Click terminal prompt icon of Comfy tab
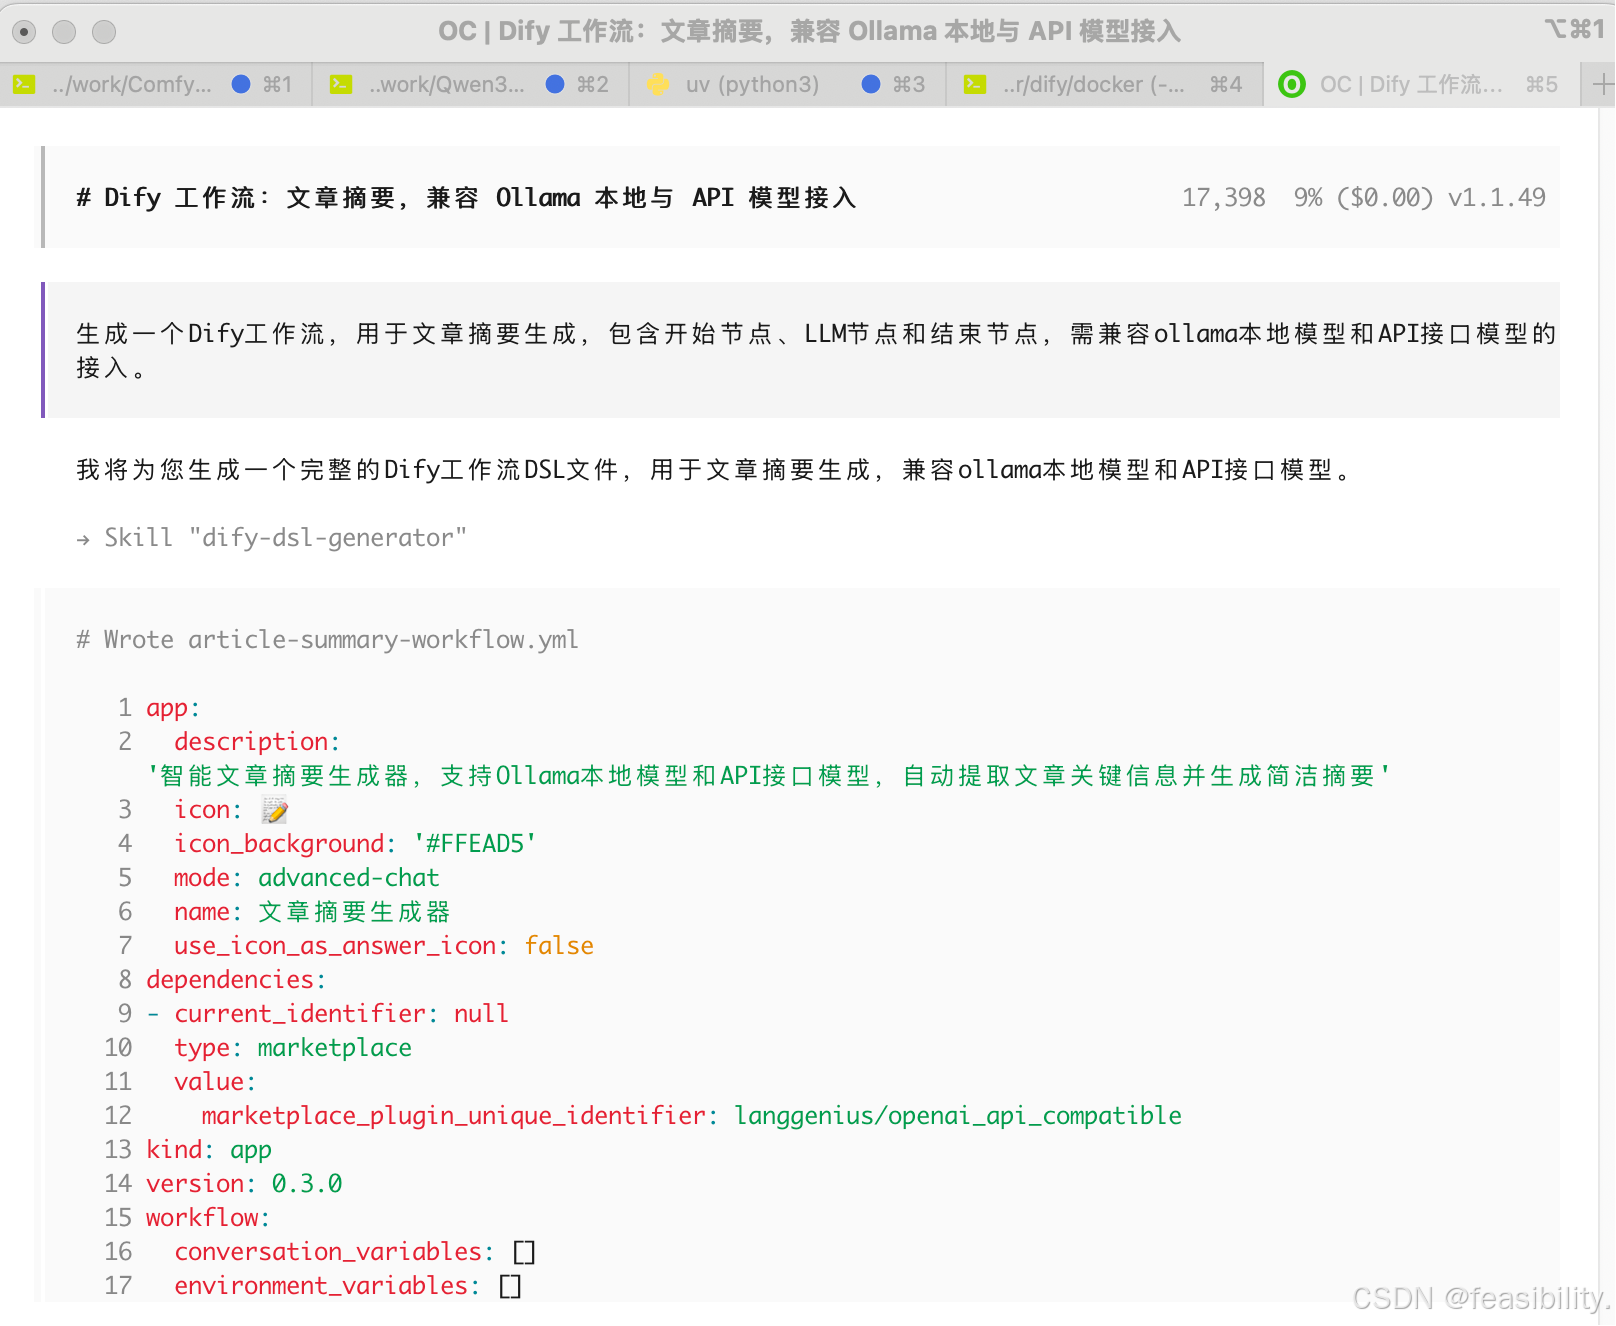The width and height of the screenshot is (1616, 1326). point(25,85)
